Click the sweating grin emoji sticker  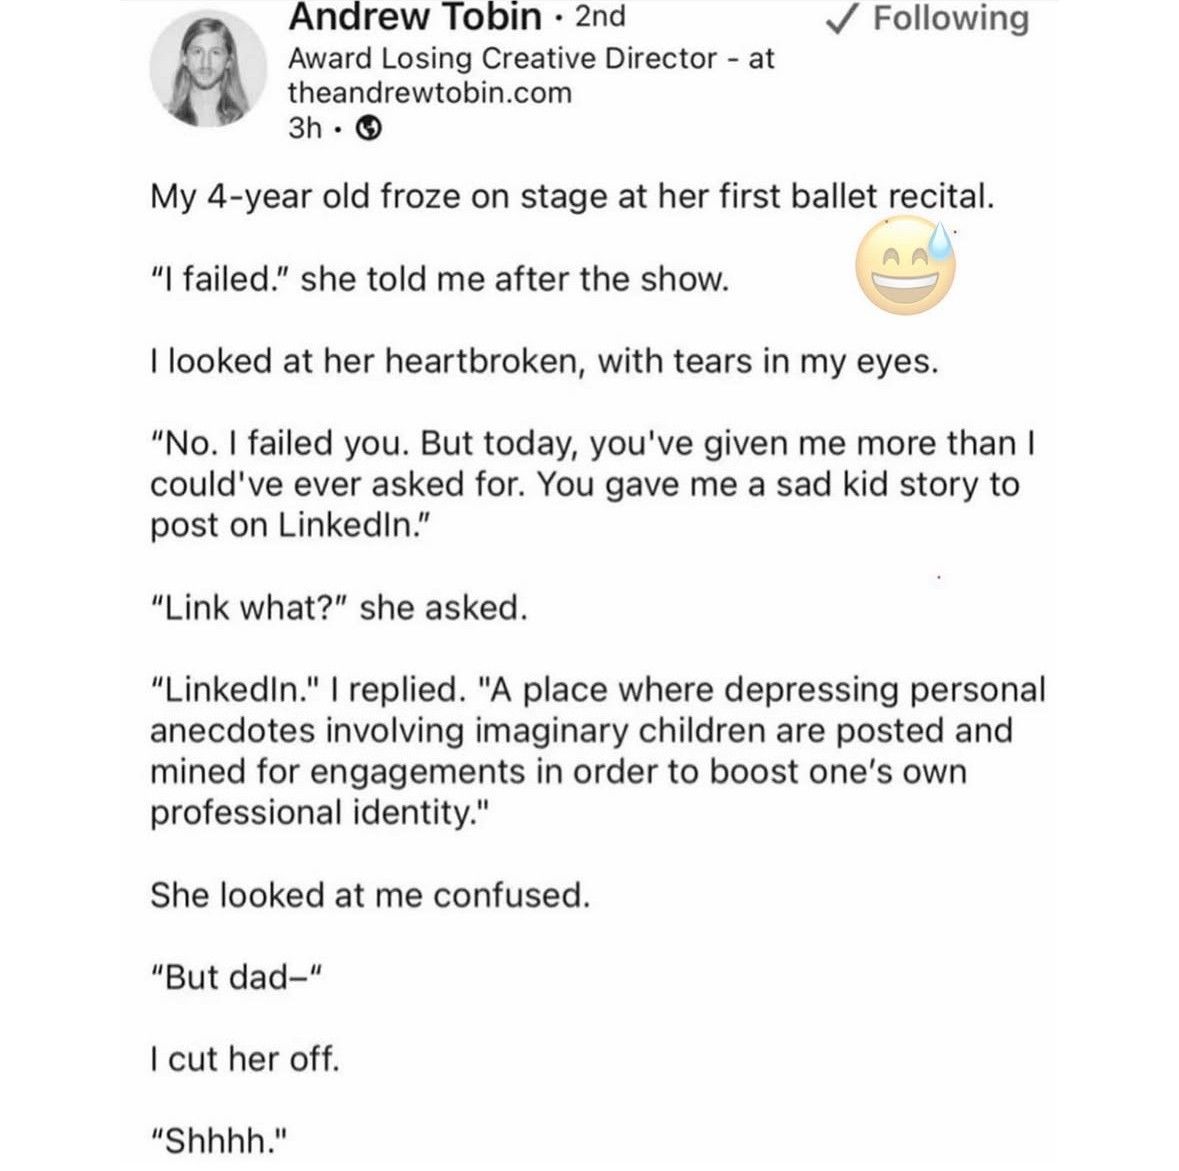tap(906, 265)
